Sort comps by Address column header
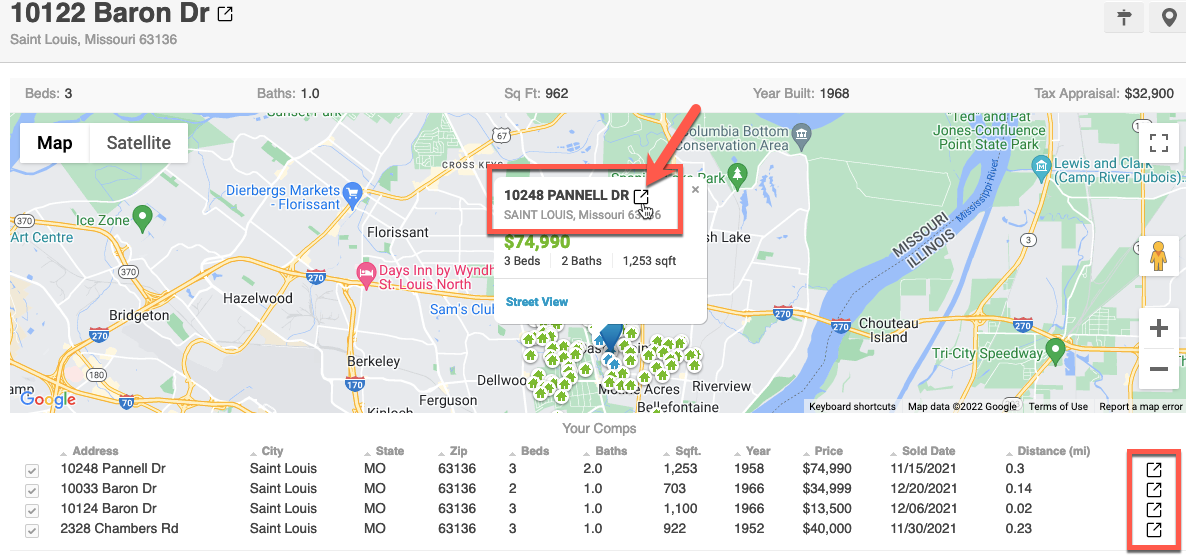Image resolution: width=1186 pixels, height=560 pixels. click(x=95, y=451)
